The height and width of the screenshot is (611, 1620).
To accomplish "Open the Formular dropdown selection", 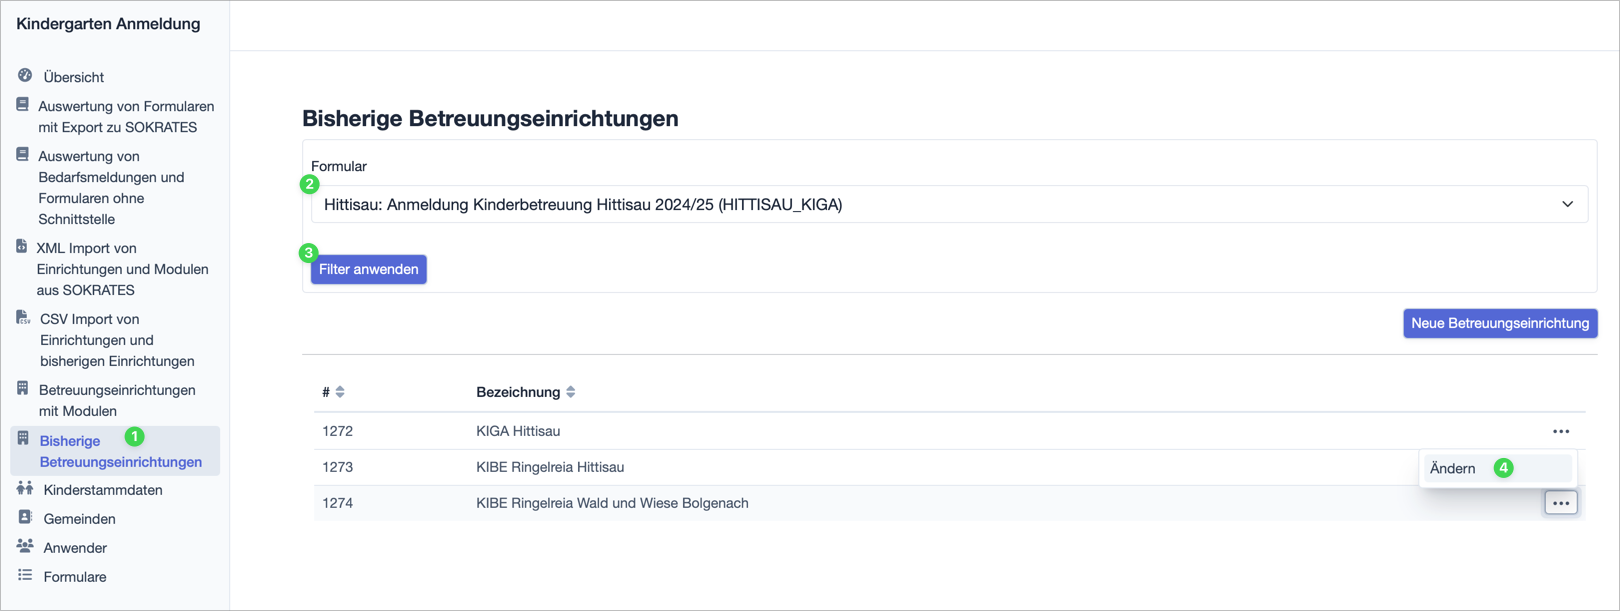I will pos(948,204).
